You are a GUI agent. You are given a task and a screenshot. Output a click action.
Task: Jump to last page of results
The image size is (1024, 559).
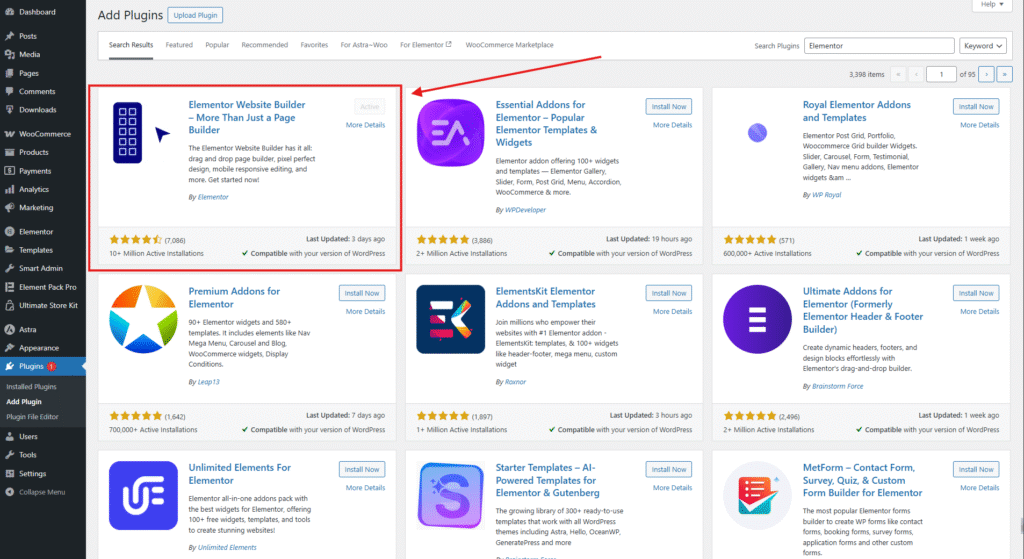click(x=1004, y=74)
